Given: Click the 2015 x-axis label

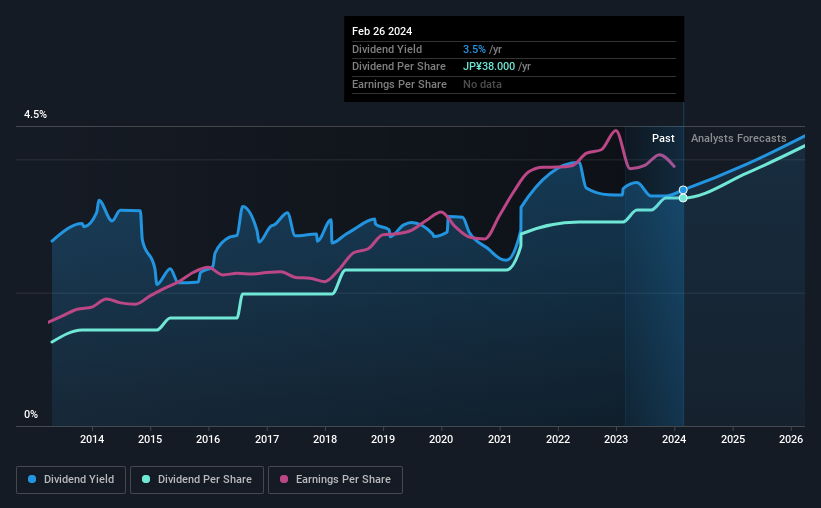Looking at the screenshot, I should (150, 439).
